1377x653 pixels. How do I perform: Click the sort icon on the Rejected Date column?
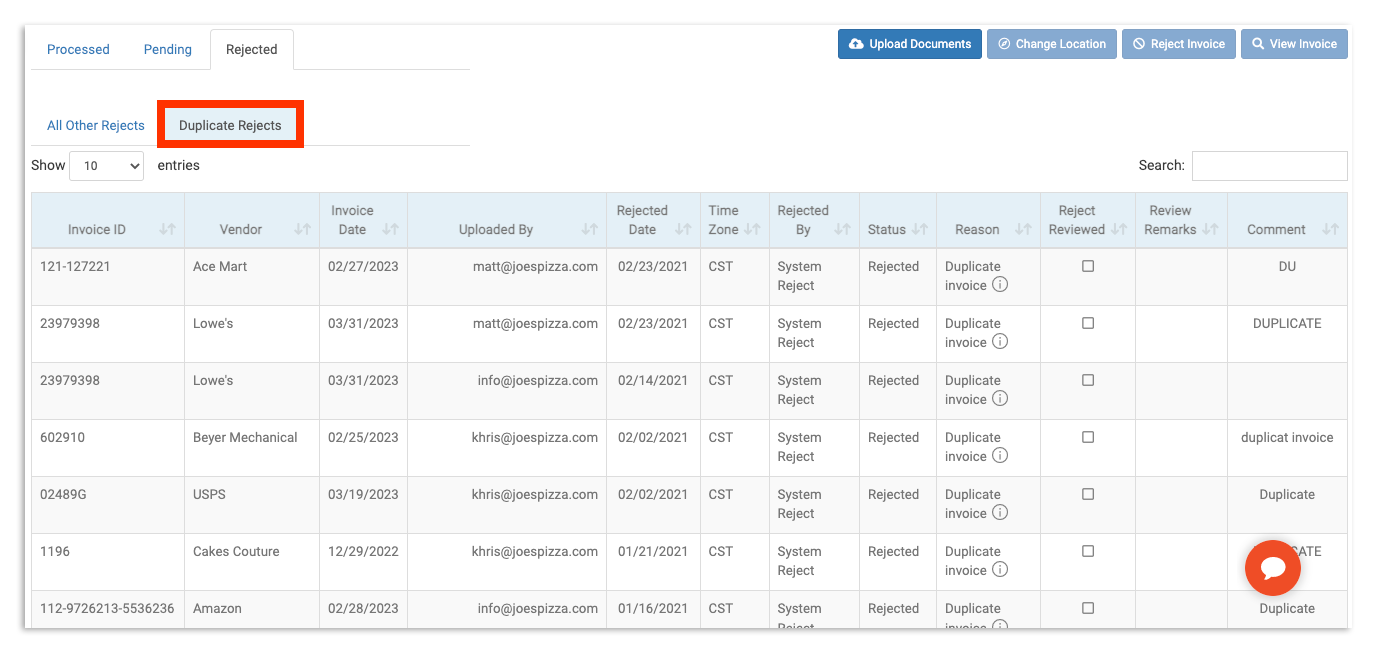click(x=682, y=229)
